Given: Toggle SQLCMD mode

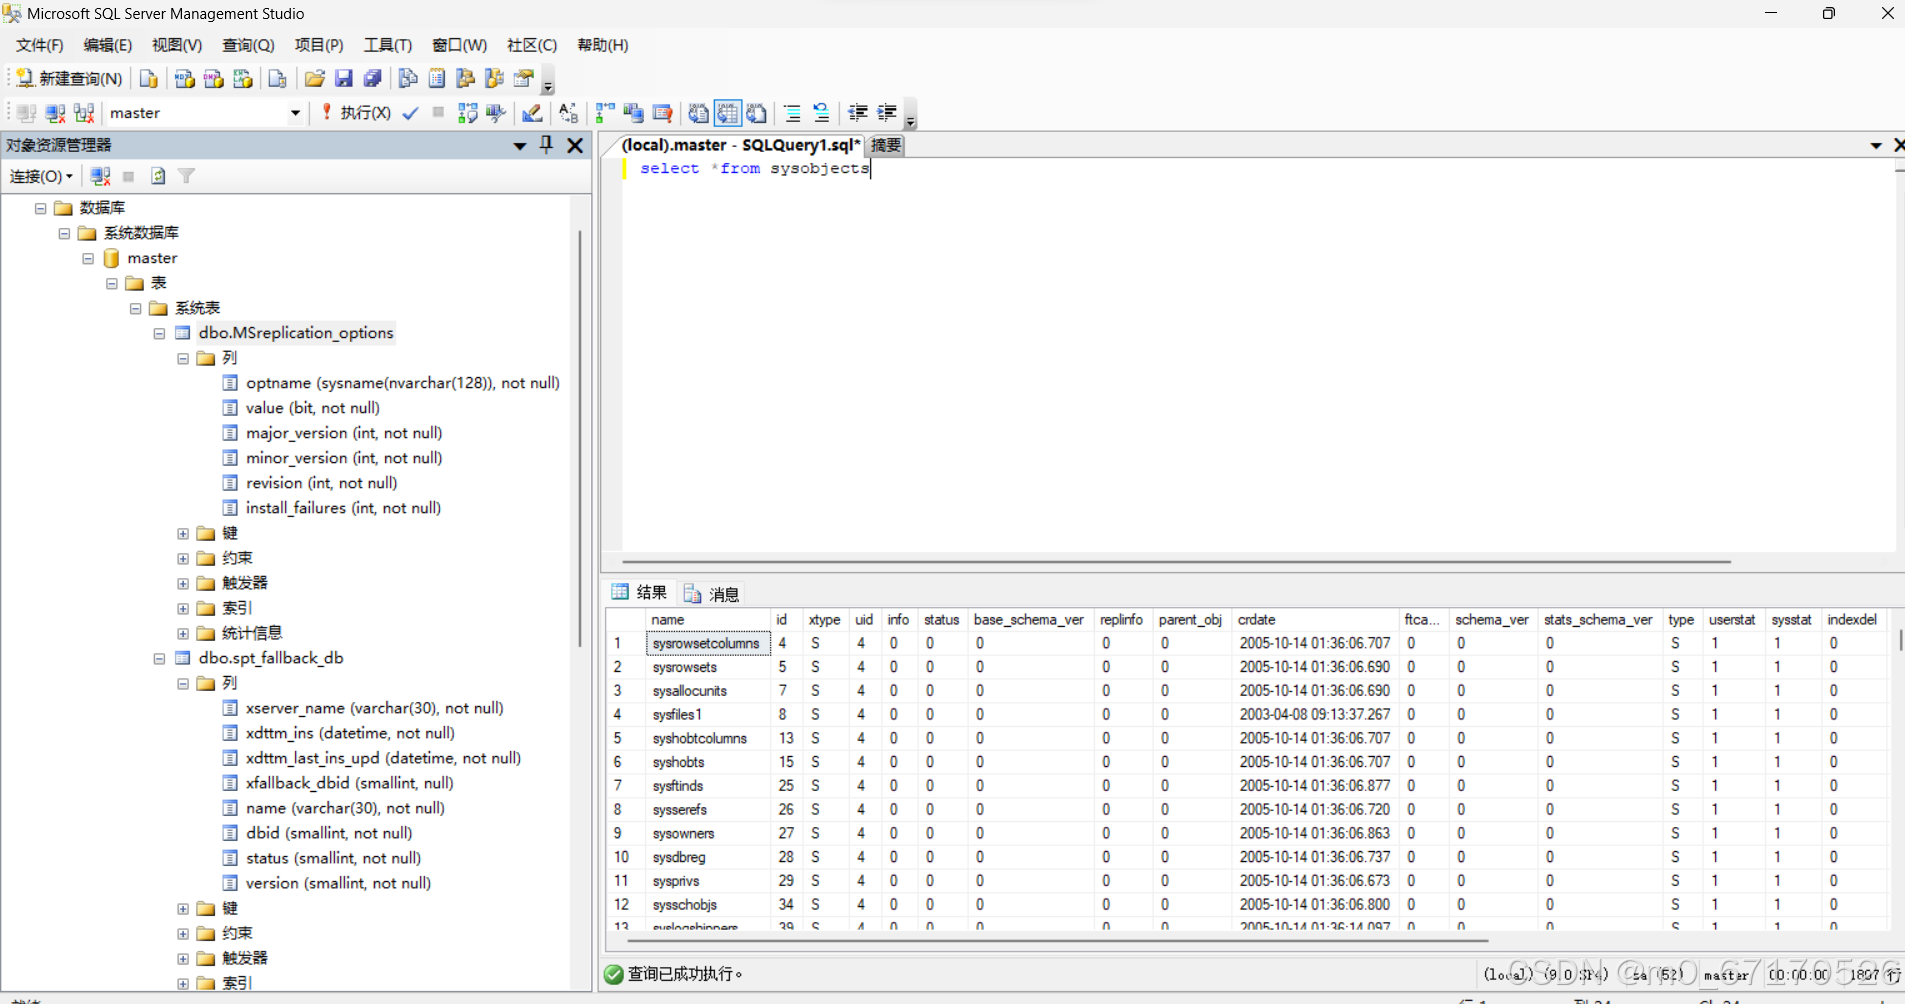Looking at the screenshot, I should [x=662, y=113].
